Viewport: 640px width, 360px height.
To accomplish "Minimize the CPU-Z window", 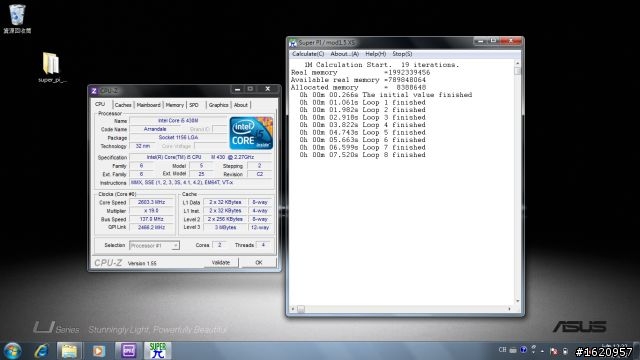I will click(x=237, y=89).
